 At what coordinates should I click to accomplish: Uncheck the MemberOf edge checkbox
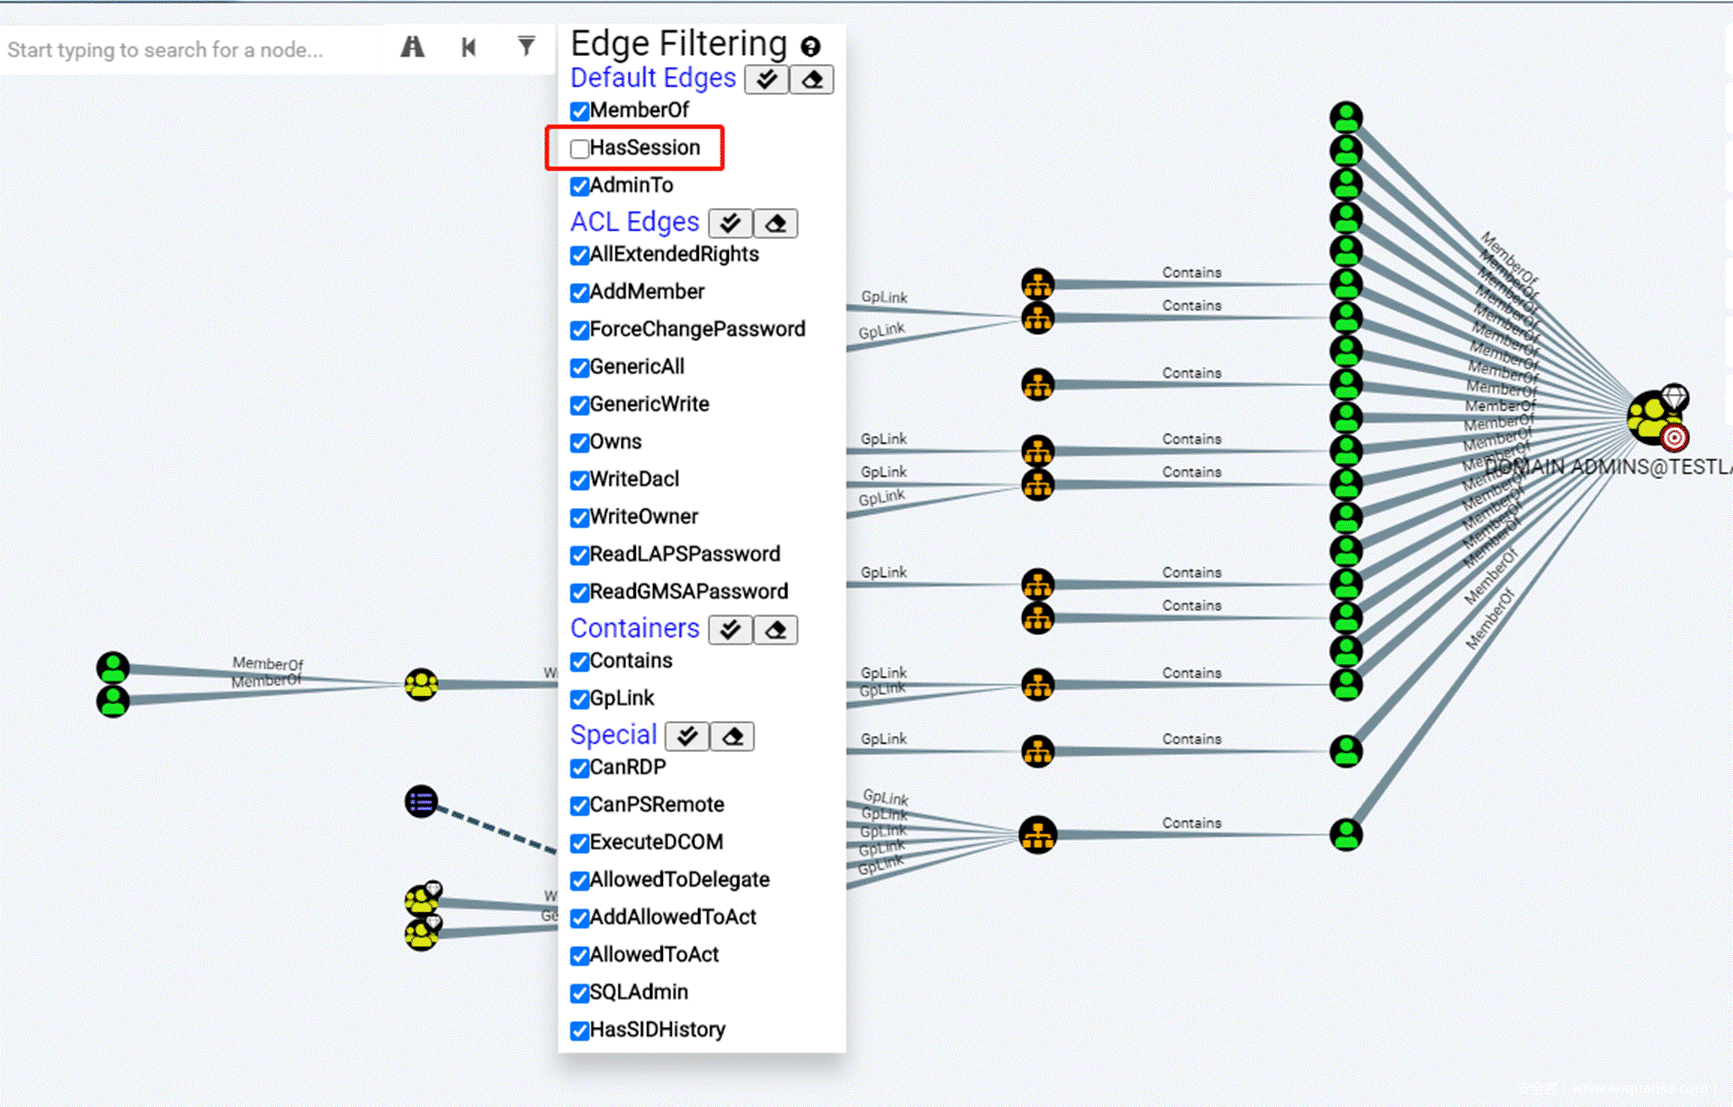click(580, 111)
